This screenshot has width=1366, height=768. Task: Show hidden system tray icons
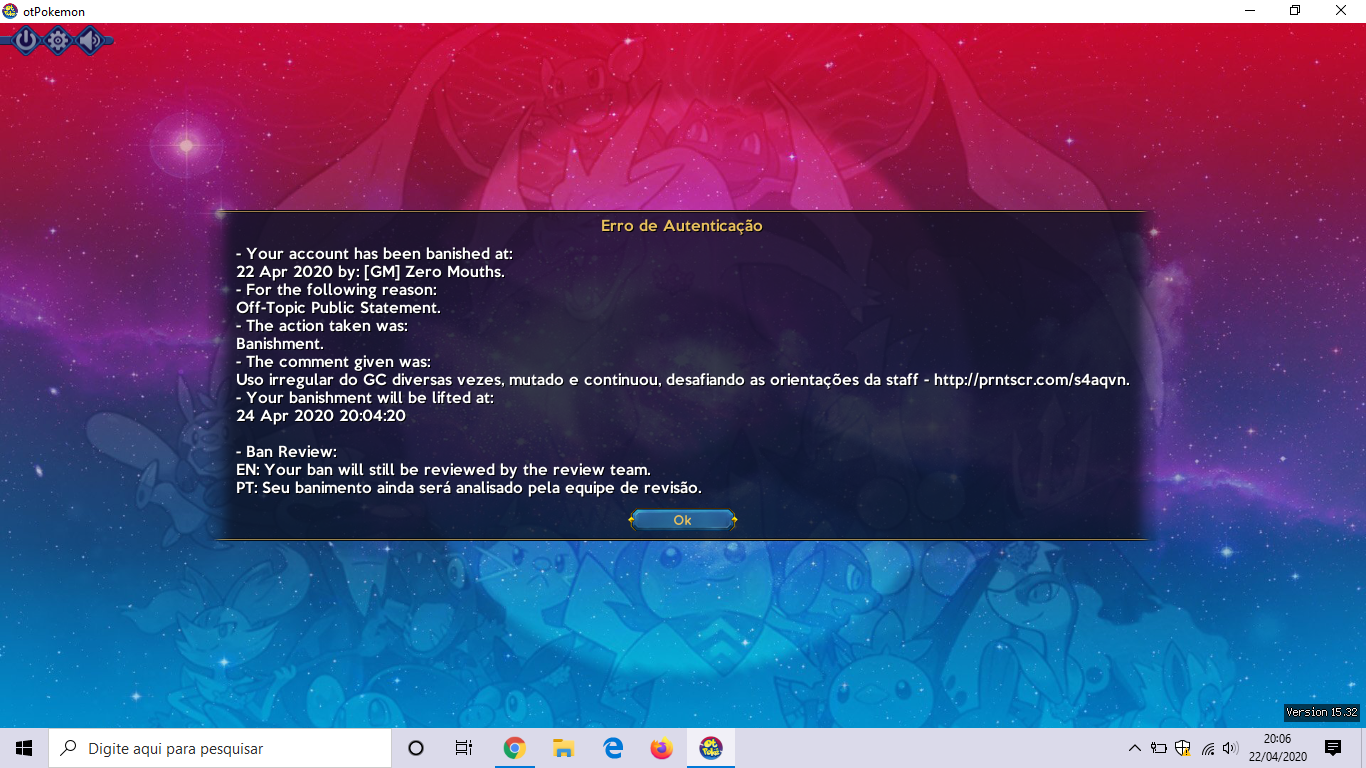click(1134, 748)
